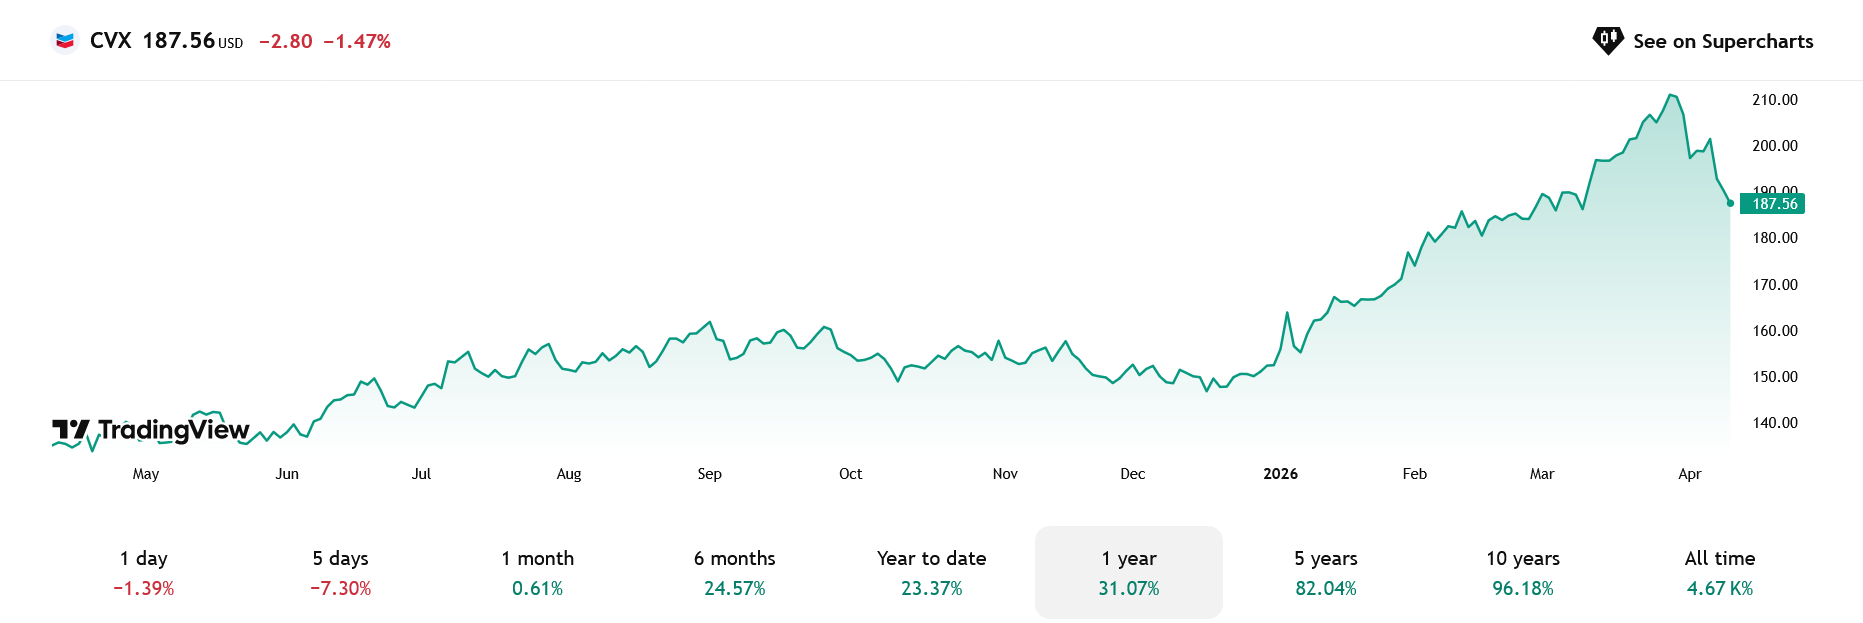Image resolution: width=1863 pixels, height=623 pixels.
Task: Click the Supercharts candlestick icon
Action: point(1607,41)
